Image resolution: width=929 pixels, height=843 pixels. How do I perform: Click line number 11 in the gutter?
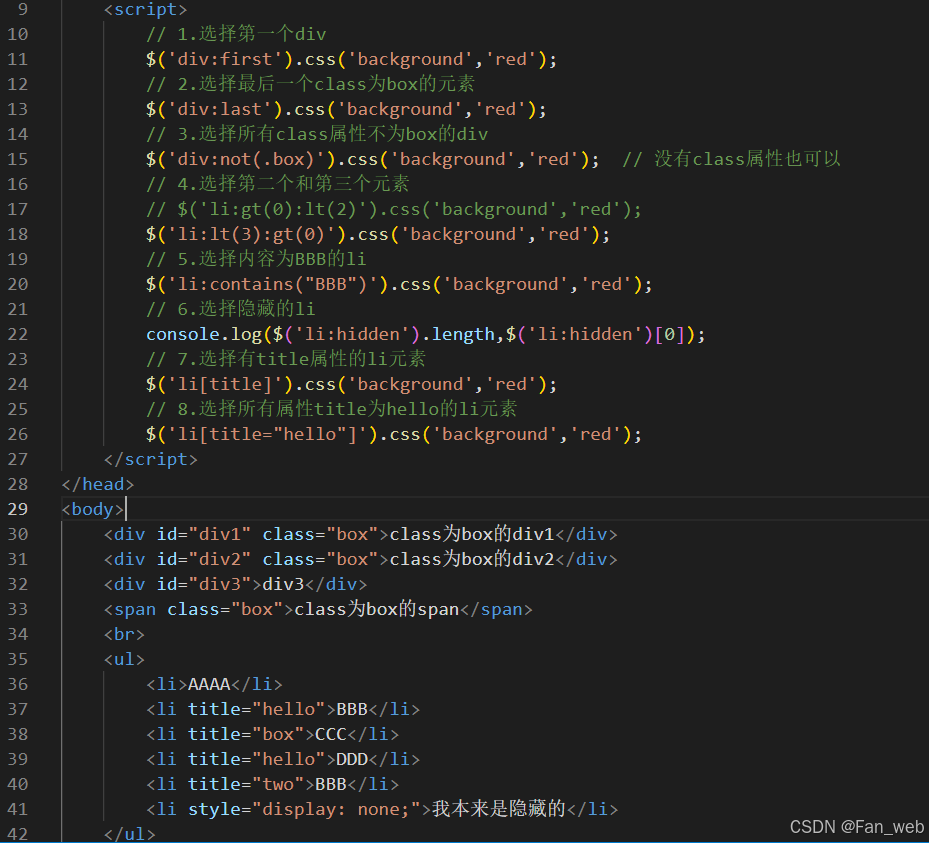[x=18, y=59]
